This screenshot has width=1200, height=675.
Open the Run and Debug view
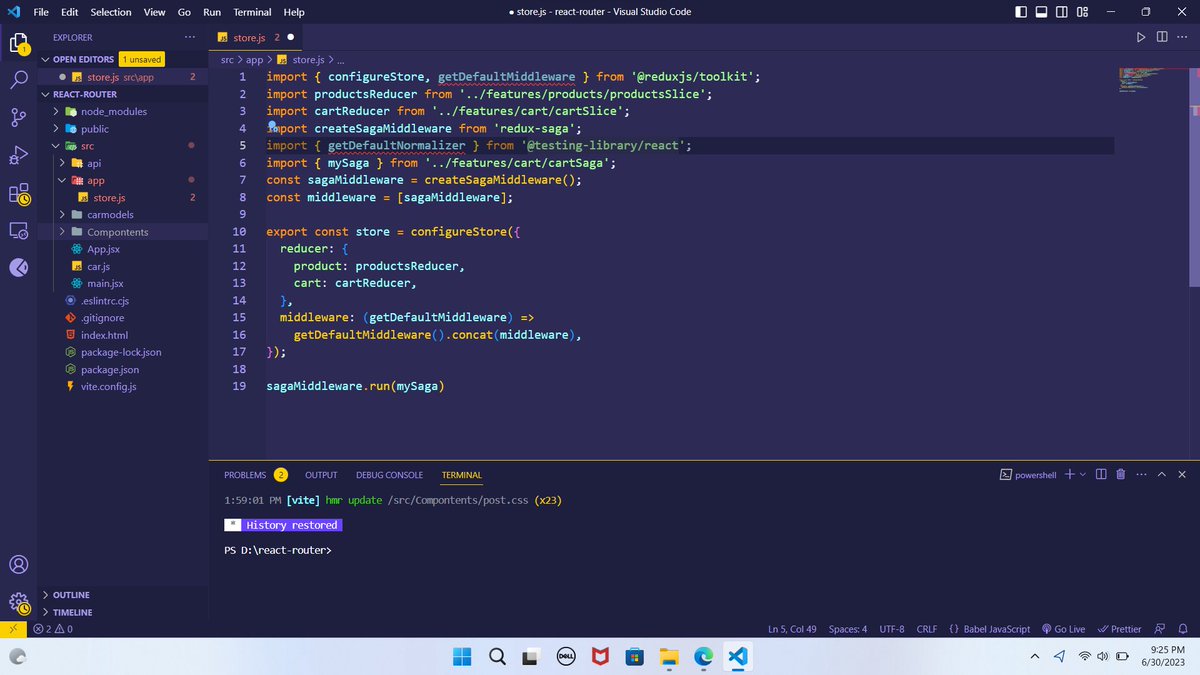[18, 155]
